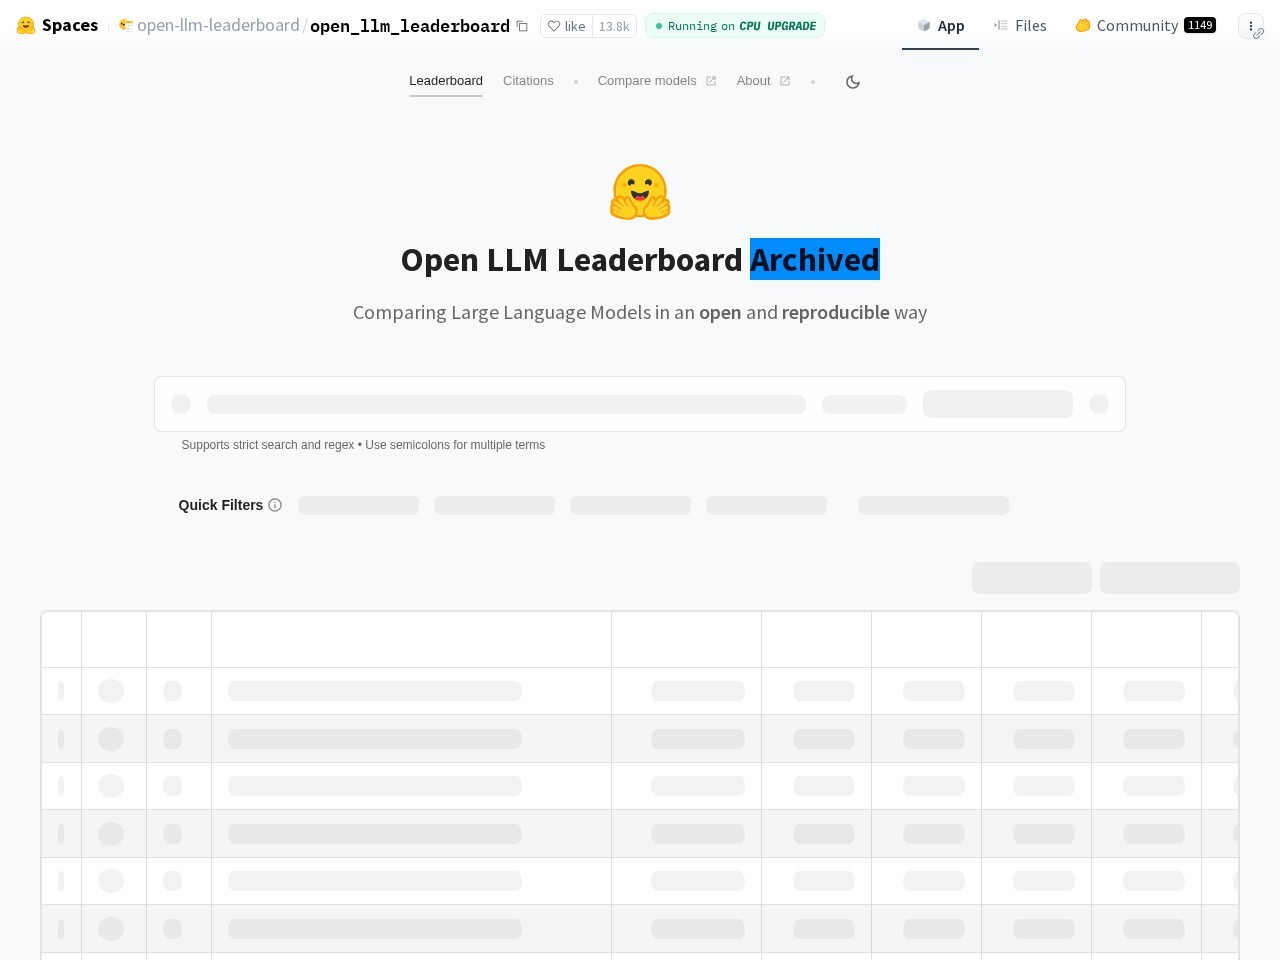Click inside the model search bar
1280x960 pixels.
[x=507, y=404]
